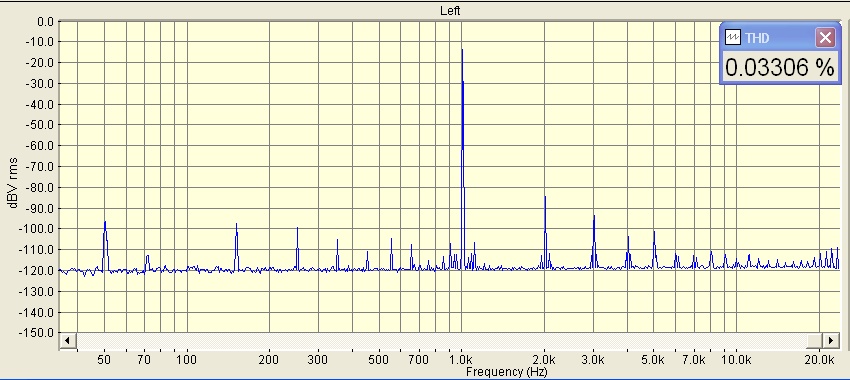Click the 0.0 y-axis value

point(45,22)
